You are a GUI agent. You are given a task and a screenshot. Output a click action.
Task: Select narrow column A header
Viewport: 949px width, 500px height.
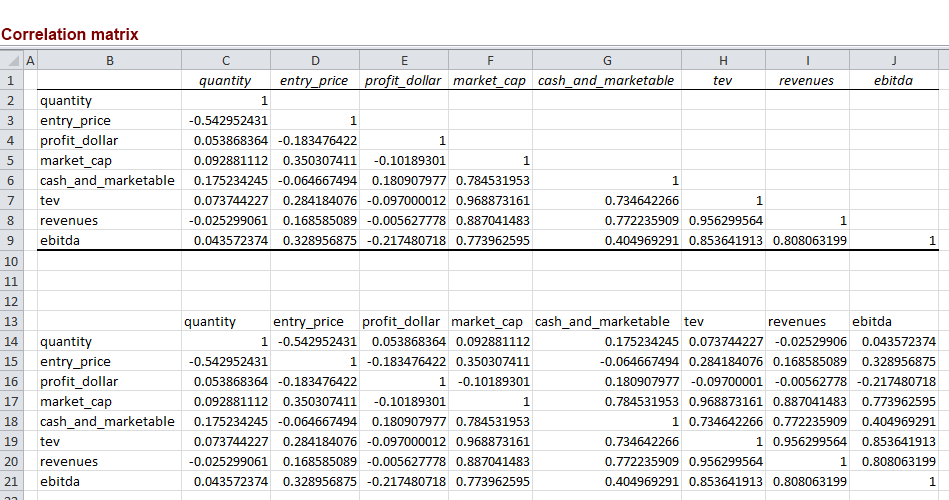coord(29,60)
